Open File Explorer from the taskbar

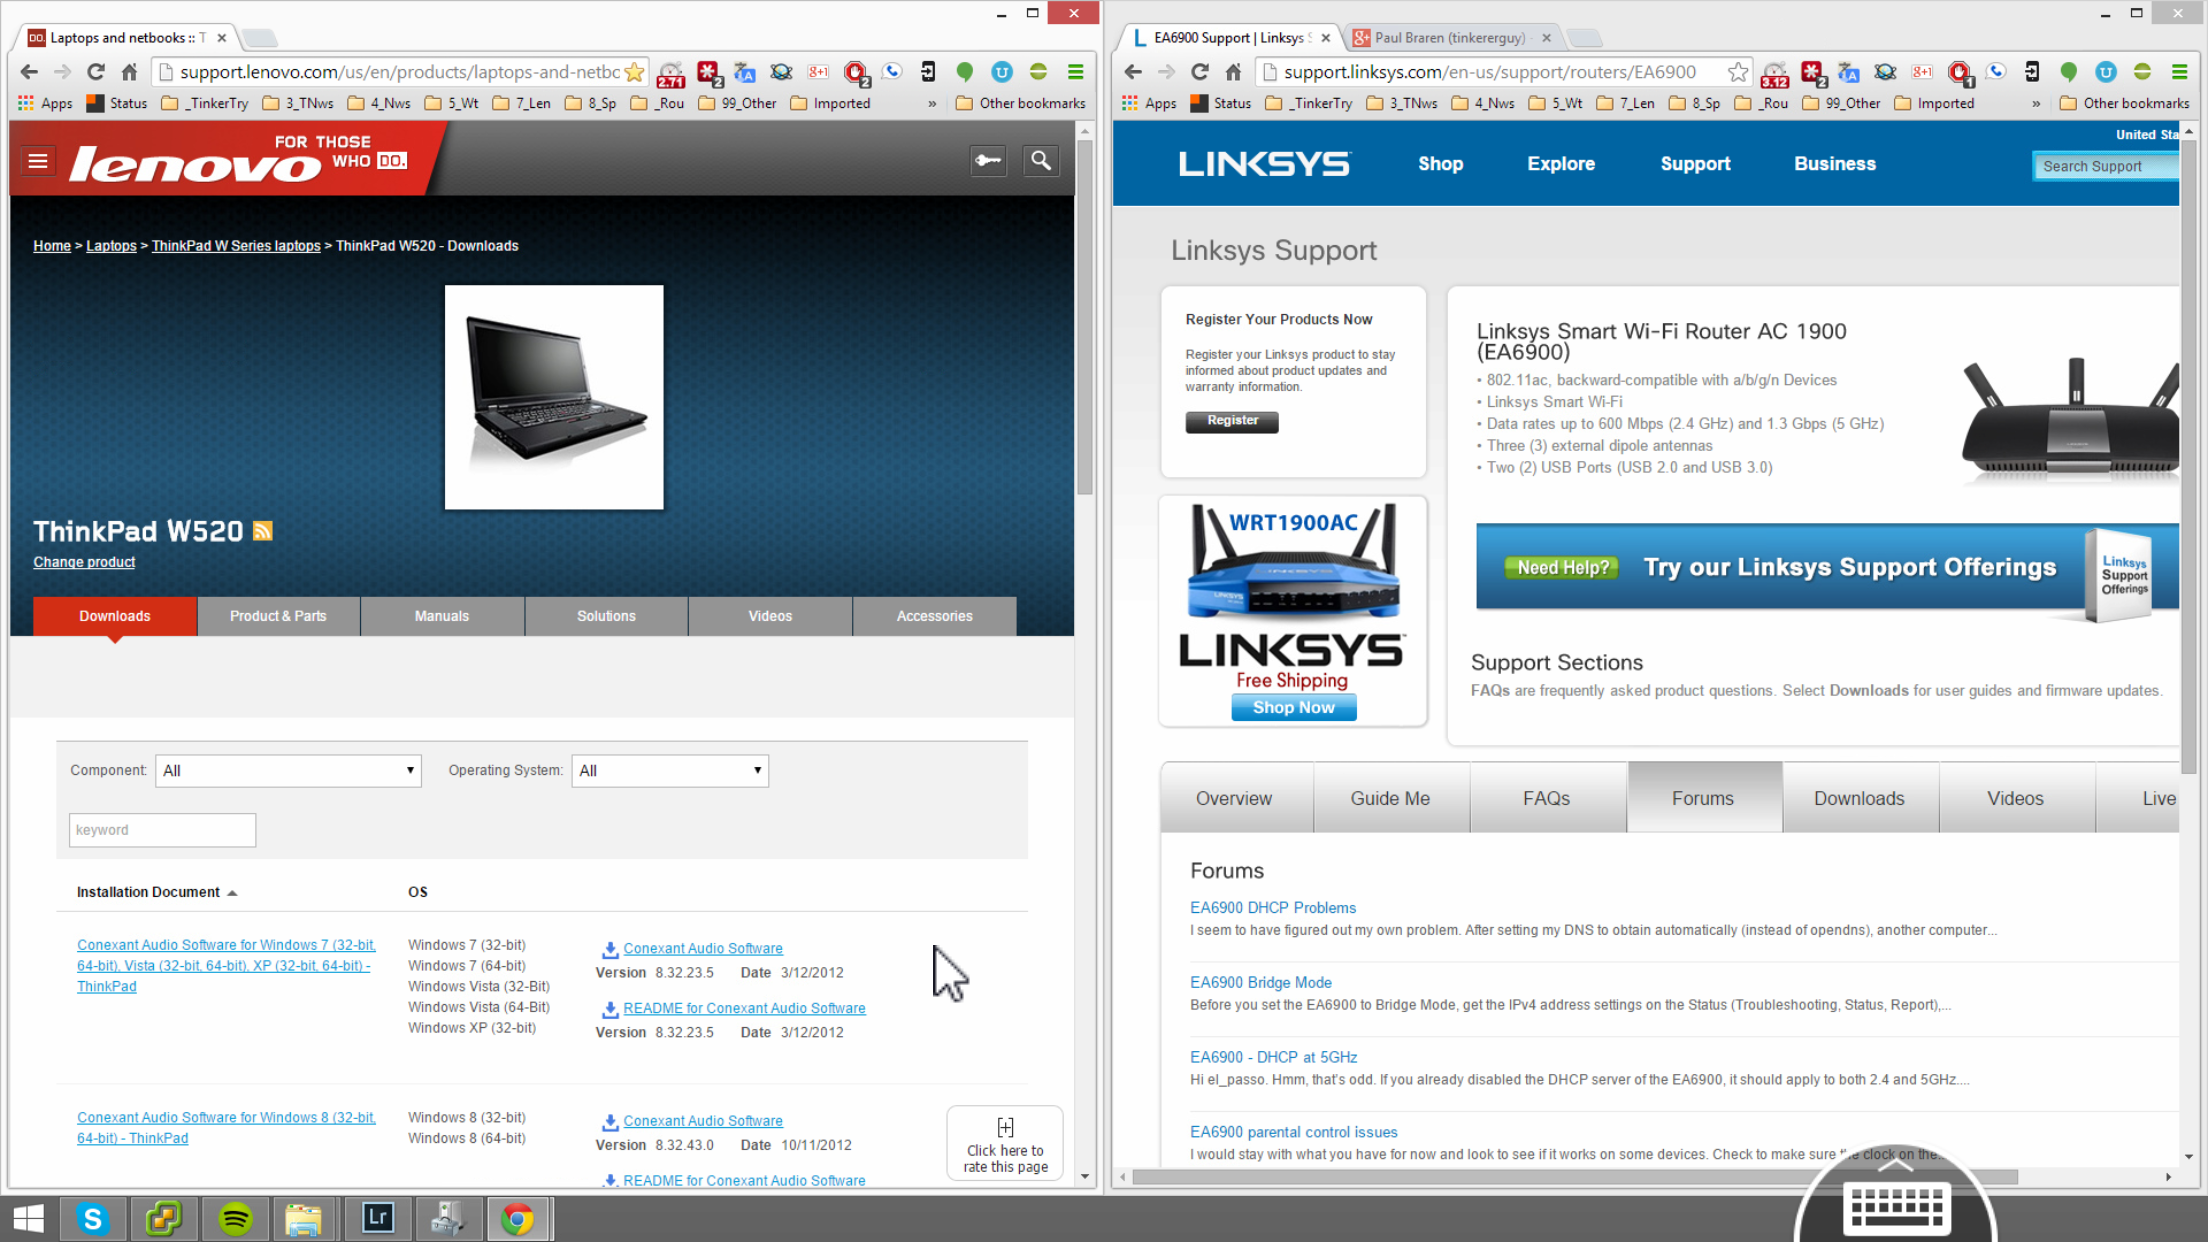pos(303,1218)
